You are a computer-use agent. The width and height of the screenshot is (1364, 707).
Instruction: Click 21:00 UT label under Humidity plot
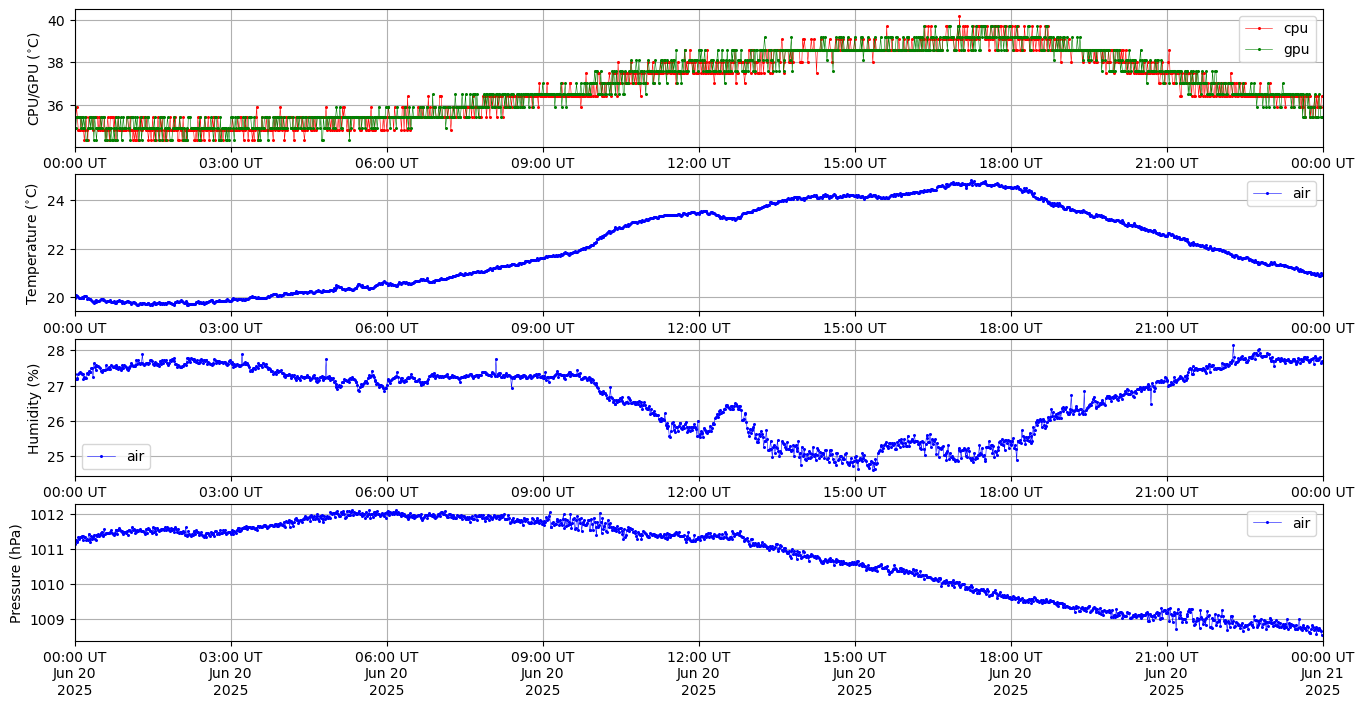(1167, 492)
